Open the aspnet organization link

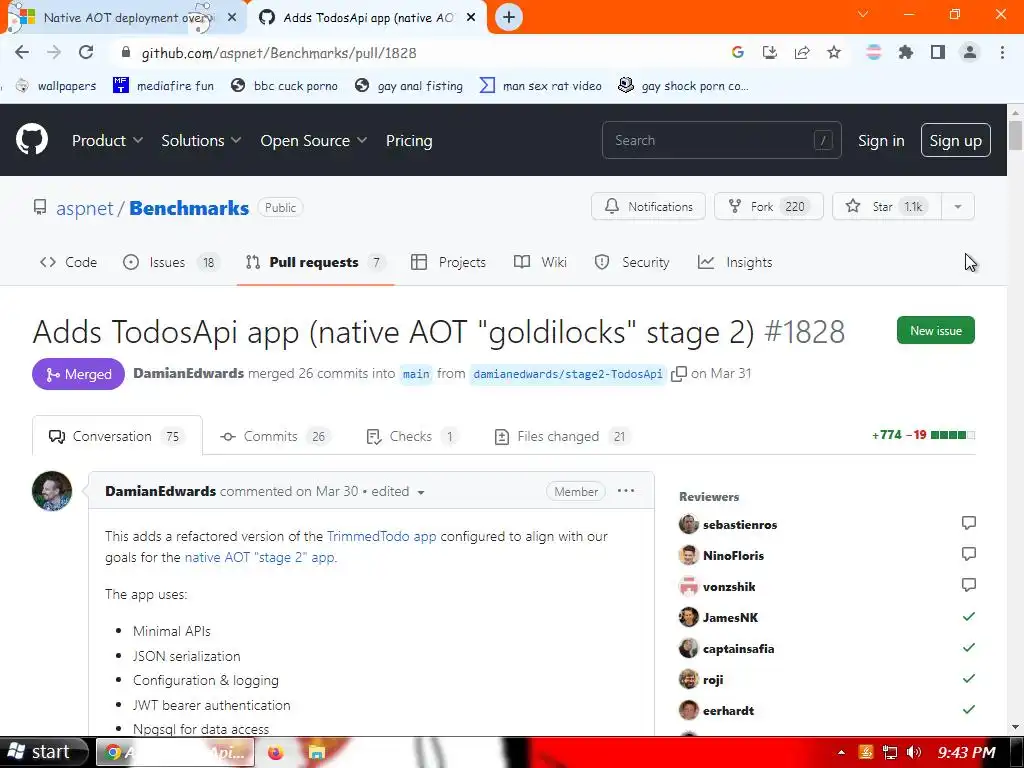point(85,208)
